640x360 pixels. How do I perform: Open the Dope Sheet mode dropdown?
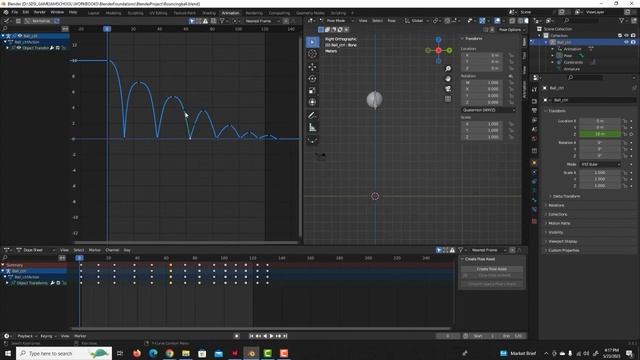(36, 250)
